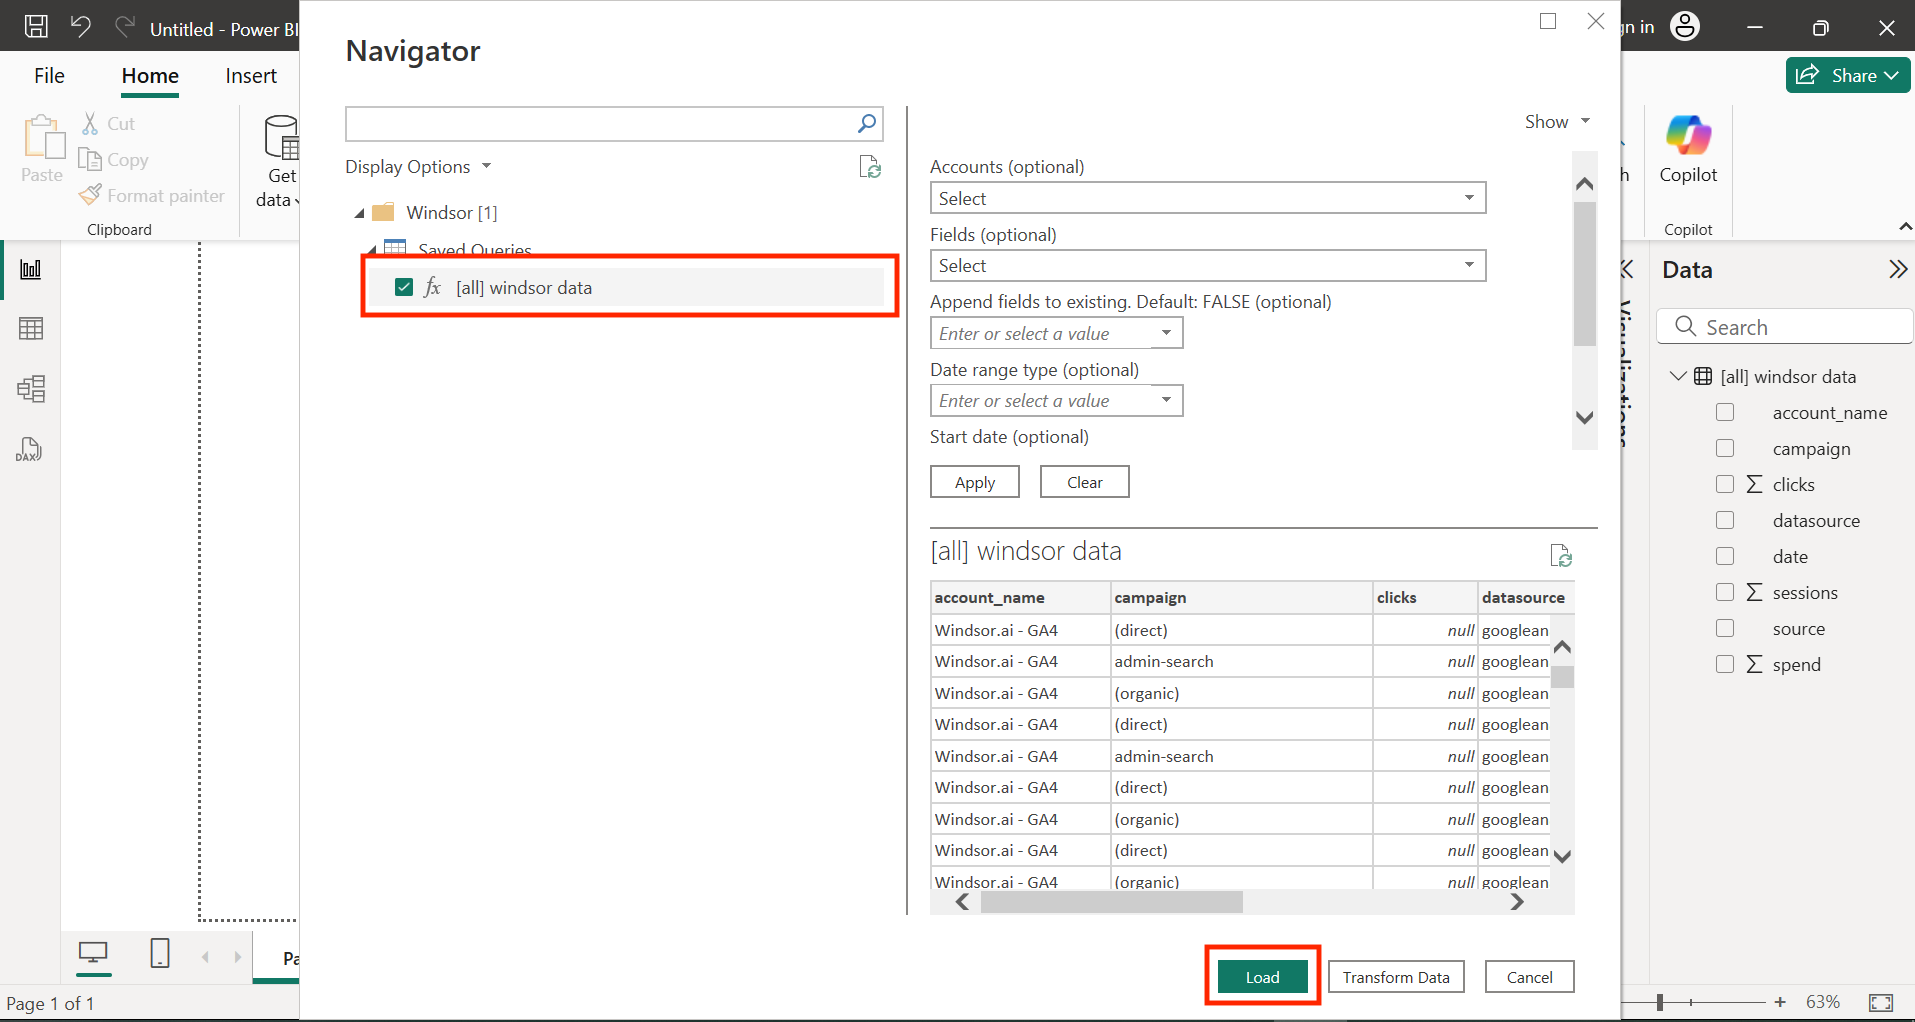Open Model view in left sidebar
This screenshot has width=1915, height=1022.
pyautogui.click(x=31, y=389)
